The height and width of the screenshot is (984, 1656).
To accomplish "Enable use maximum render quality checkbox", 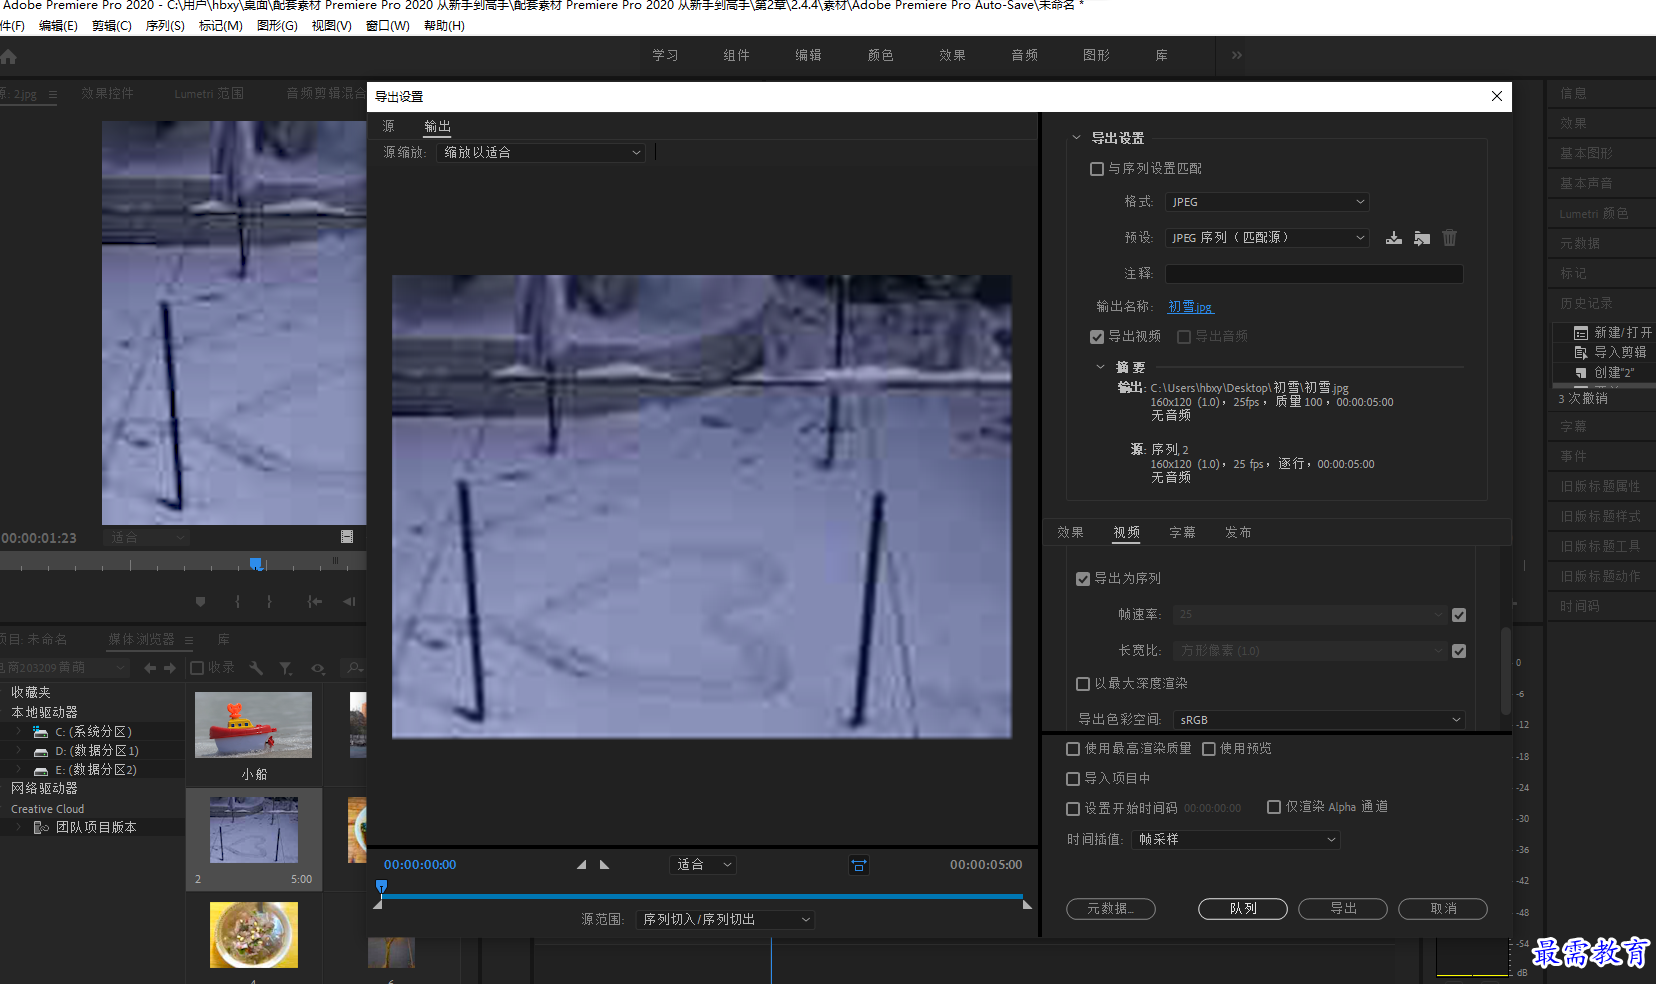I will [1073, 749].
